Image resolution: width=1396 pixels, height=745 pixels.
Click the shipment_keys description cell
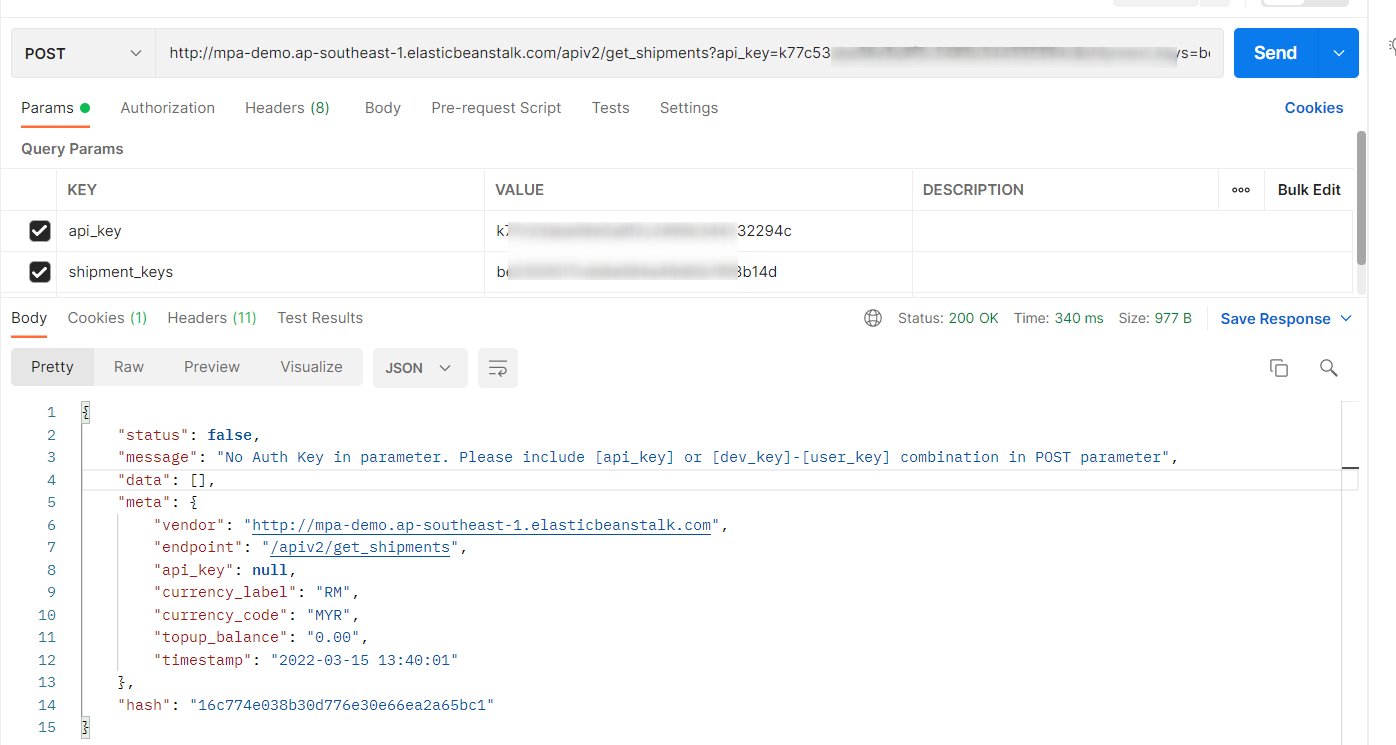[1132, 271]
